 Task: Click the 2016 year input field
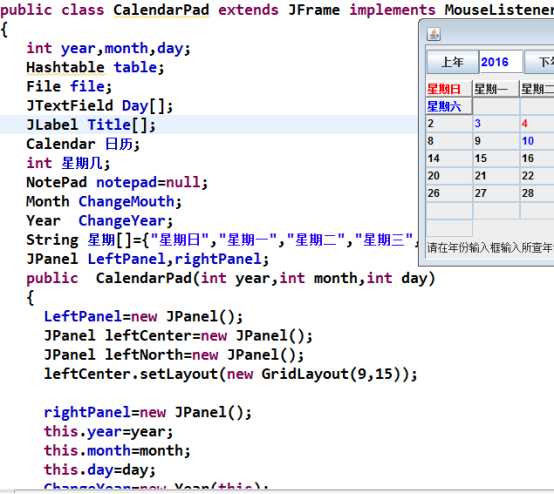tap(501, 62)
